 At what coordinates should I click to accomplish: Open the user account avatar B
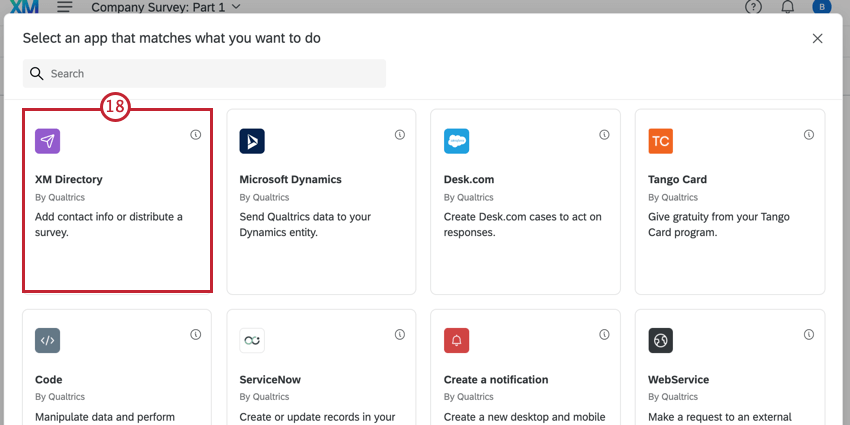click(x=821, y=7)
